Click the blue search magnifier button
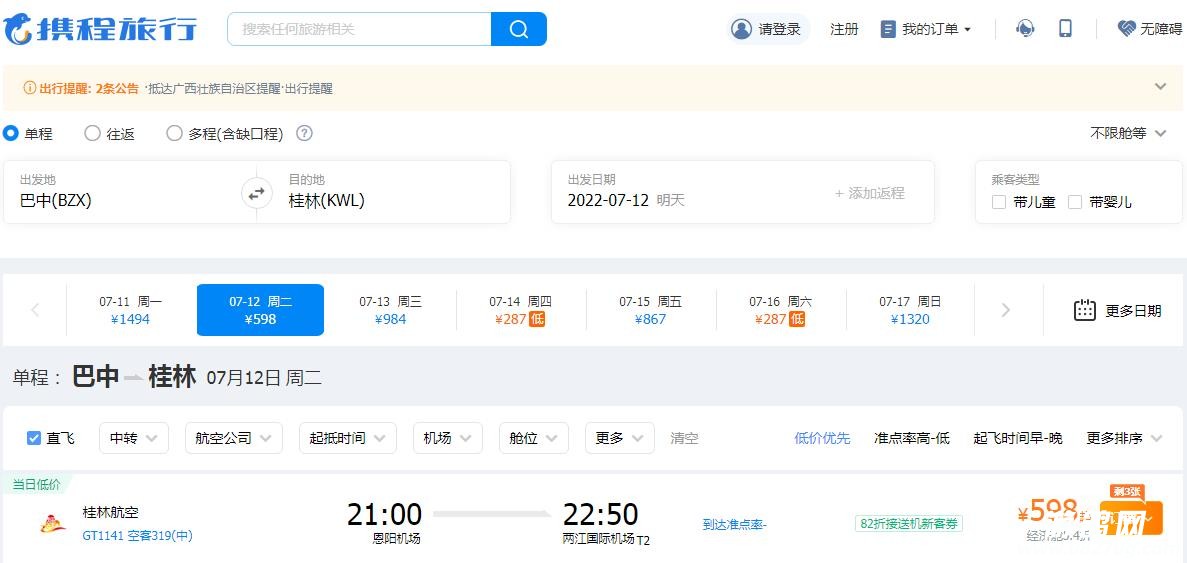The width and height of the screenshot is (1187, 563). pyautogui.click(x=518, y=29)
